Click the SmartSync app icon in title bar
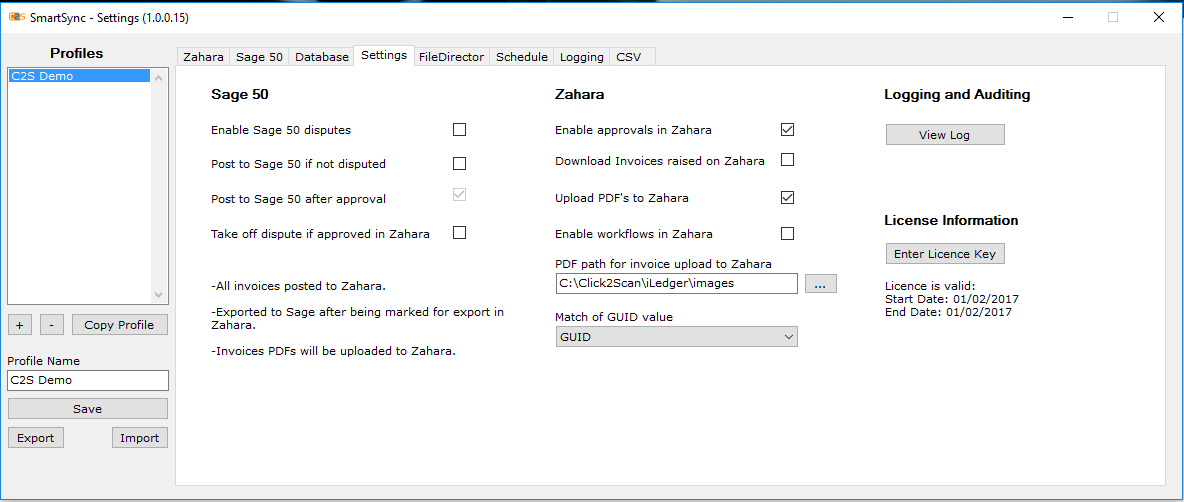The width and height of the screenshot is (1184, 502). coord(17,17)
